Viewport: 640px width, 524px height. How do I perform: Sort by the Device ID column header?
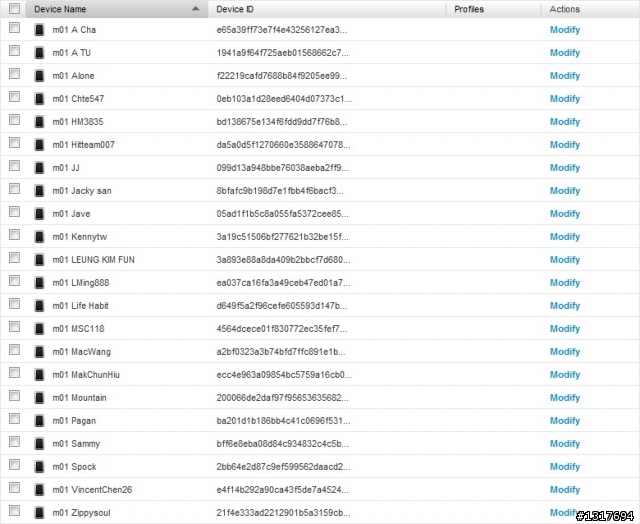click(x=235, y=9)
